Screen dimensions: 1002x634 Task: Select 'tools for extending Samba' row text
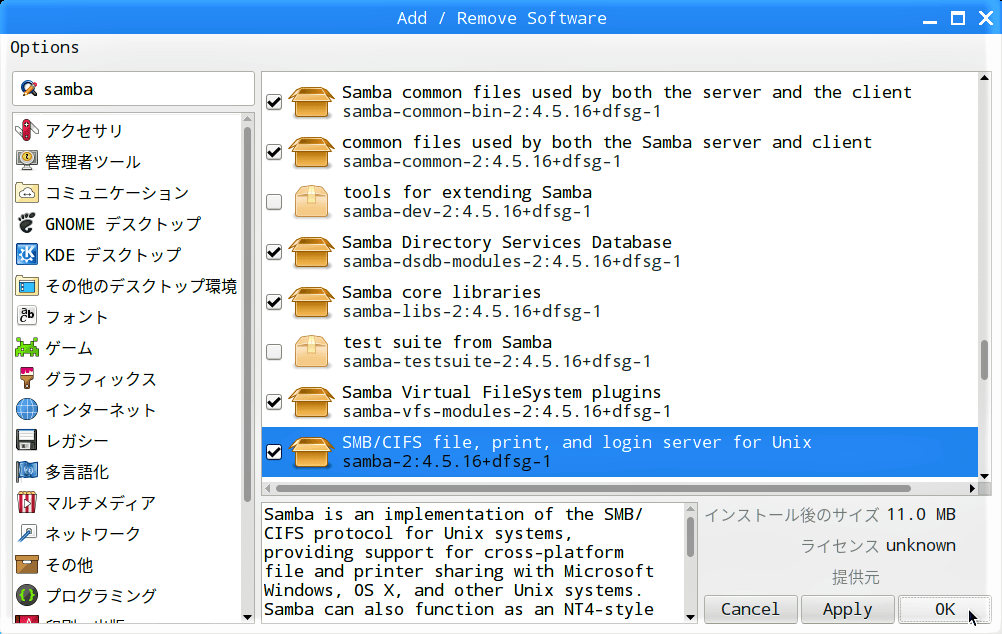click(x=467, y=192)
